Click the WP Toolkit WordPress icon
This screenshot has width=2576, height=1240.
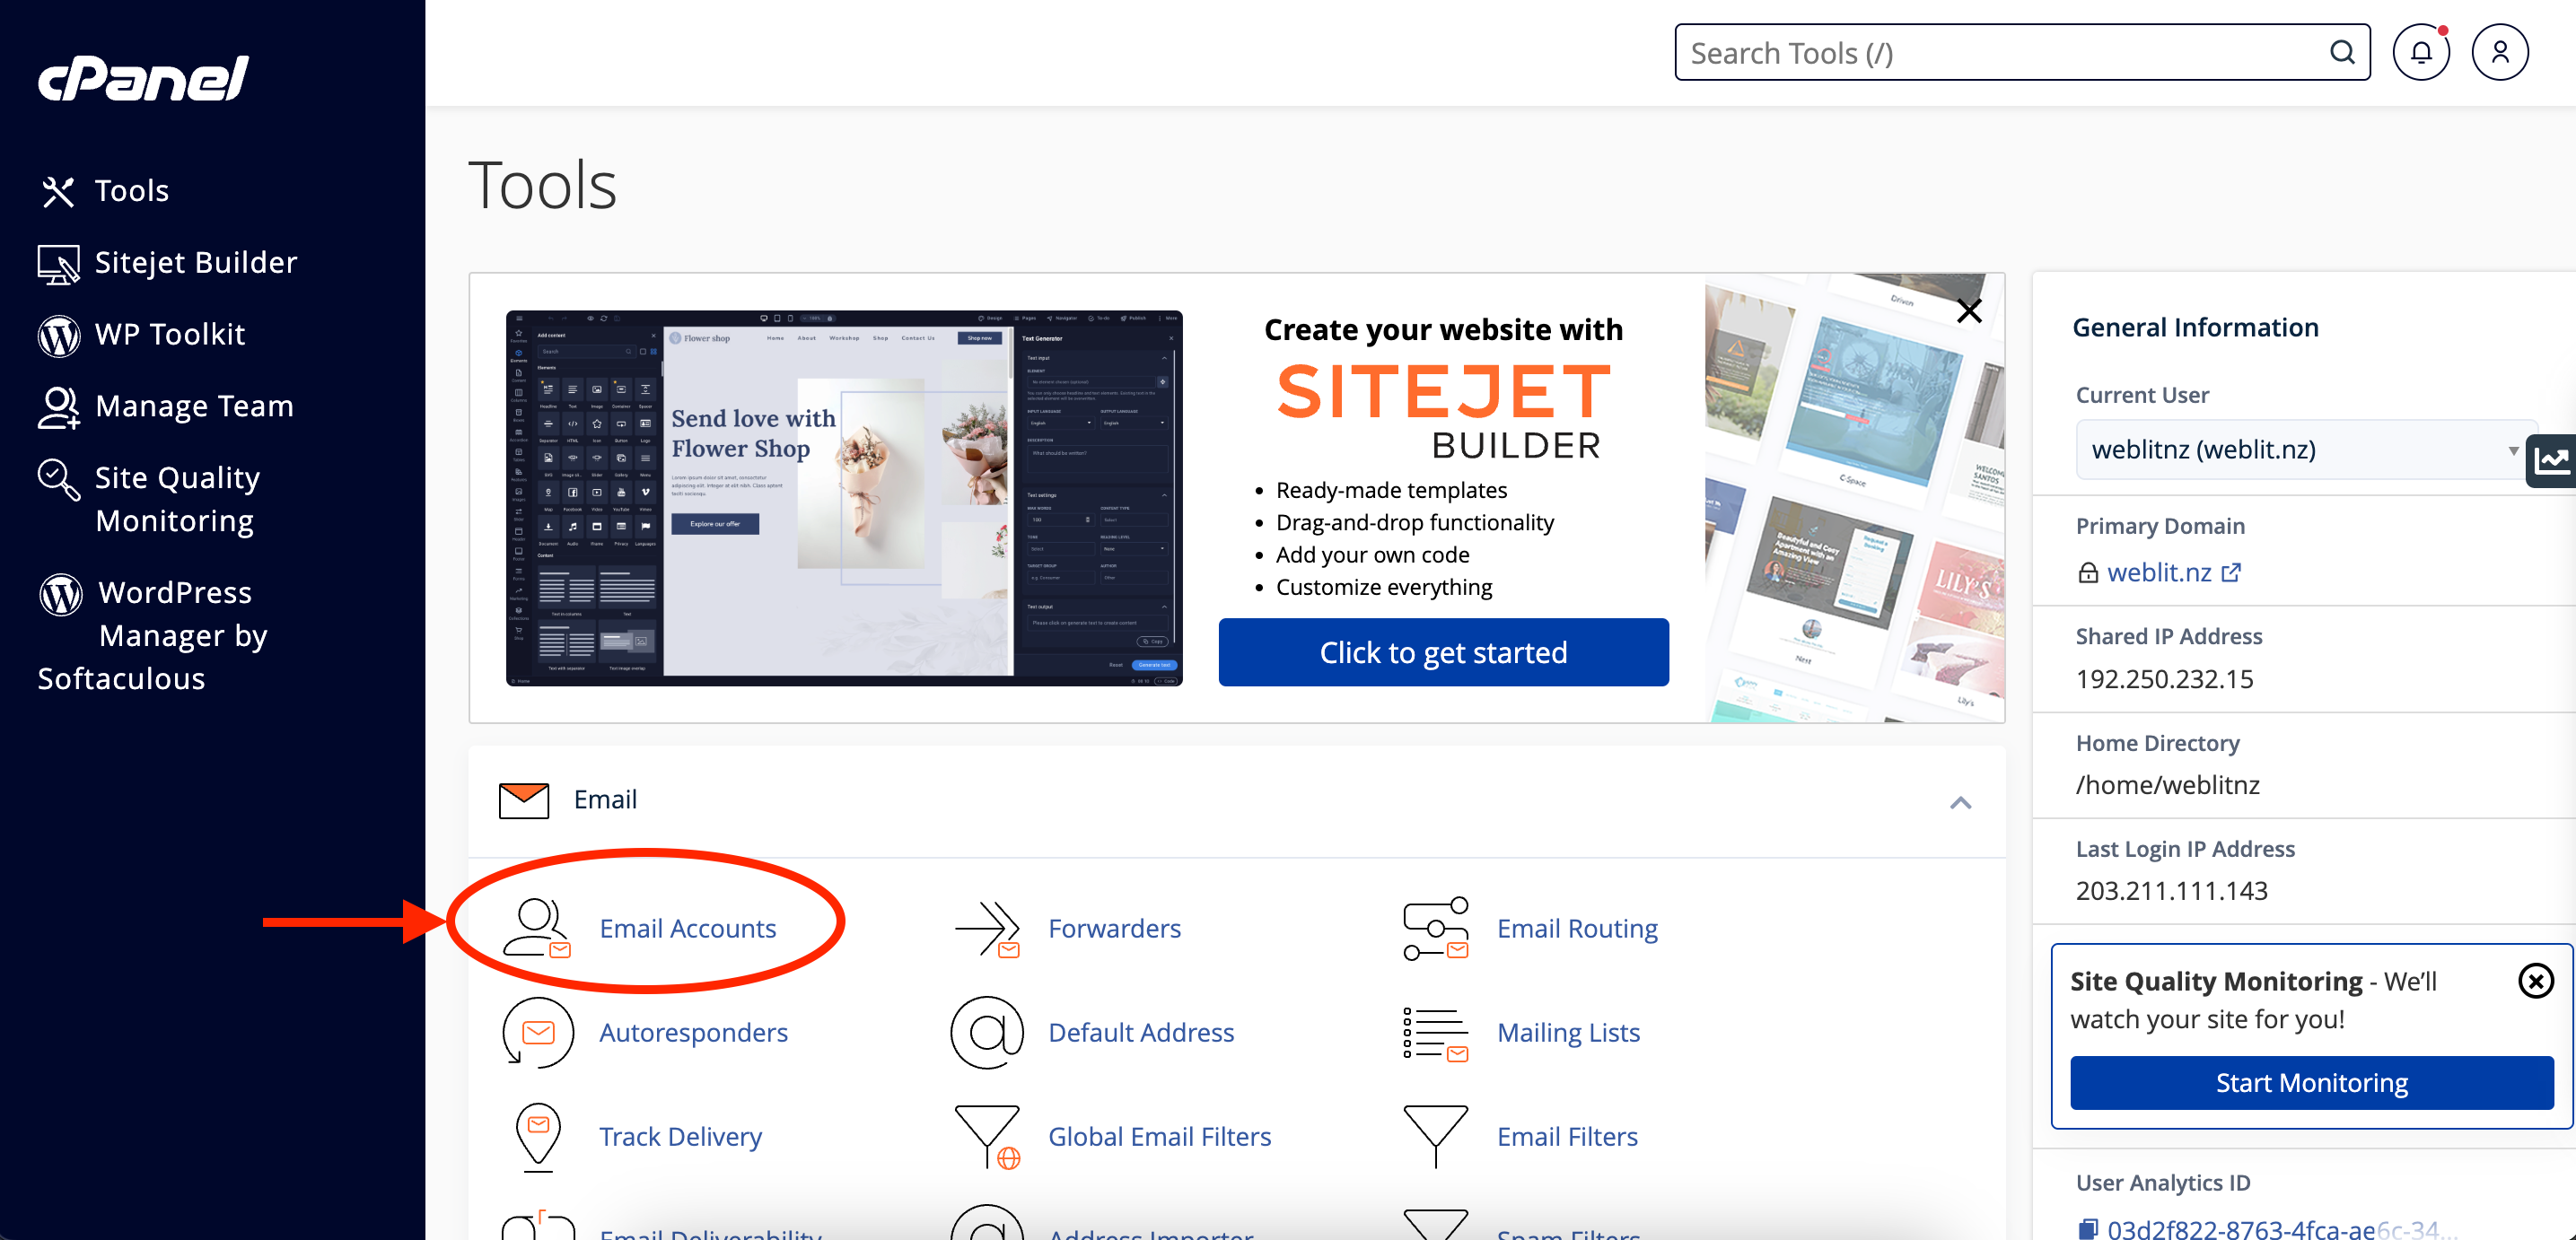(58, 335)
